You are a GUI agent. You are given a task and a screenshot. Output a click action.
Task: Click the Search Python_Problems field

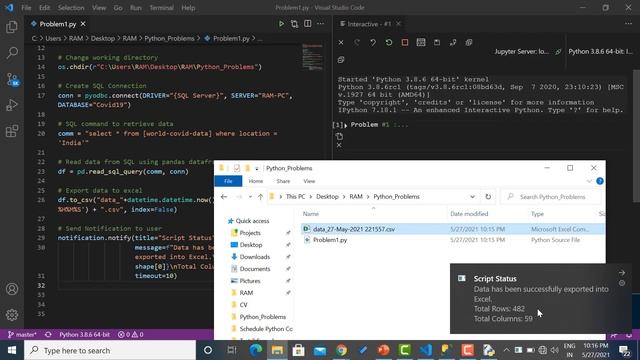click(x=552, y=197)
